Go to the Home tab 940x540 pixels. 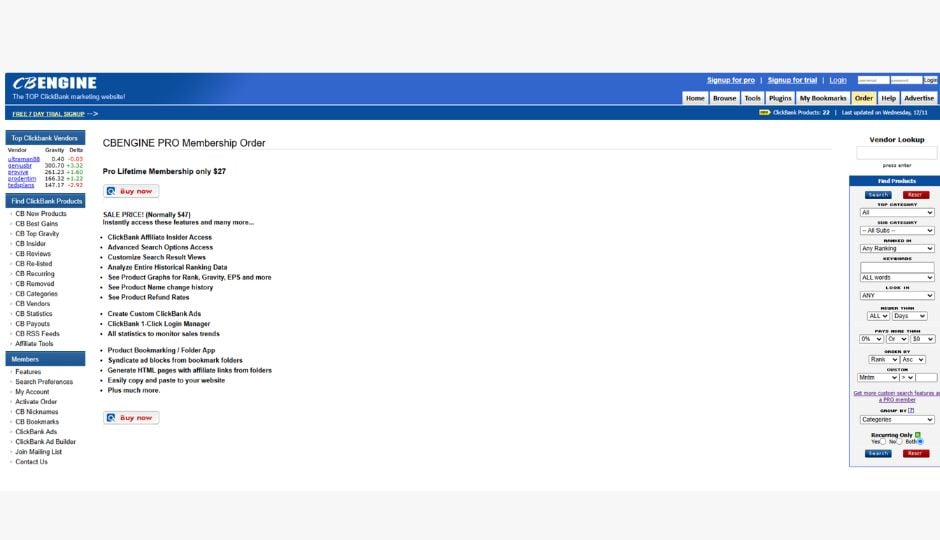coord(695,98)
